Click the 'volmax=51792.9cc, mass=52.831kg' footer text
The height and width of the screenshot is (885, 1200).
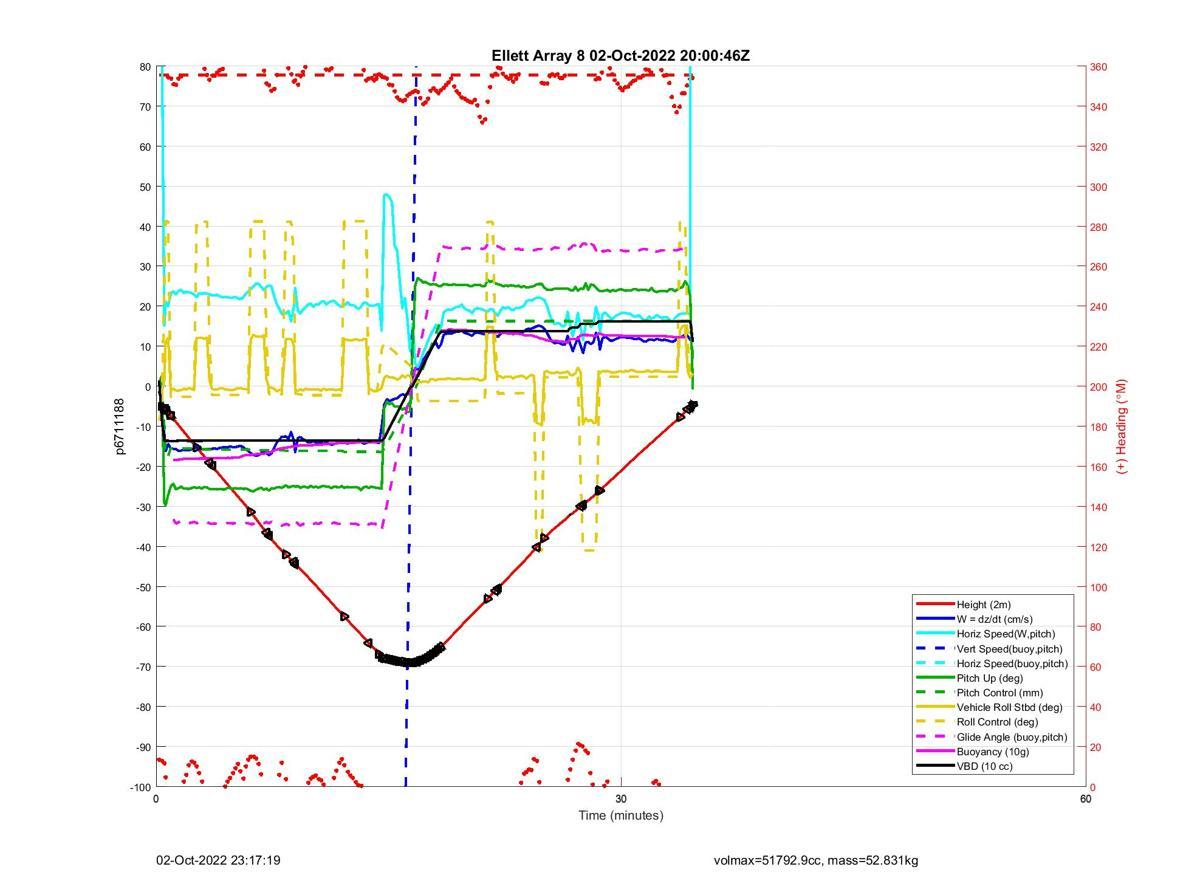coord(816,860)
